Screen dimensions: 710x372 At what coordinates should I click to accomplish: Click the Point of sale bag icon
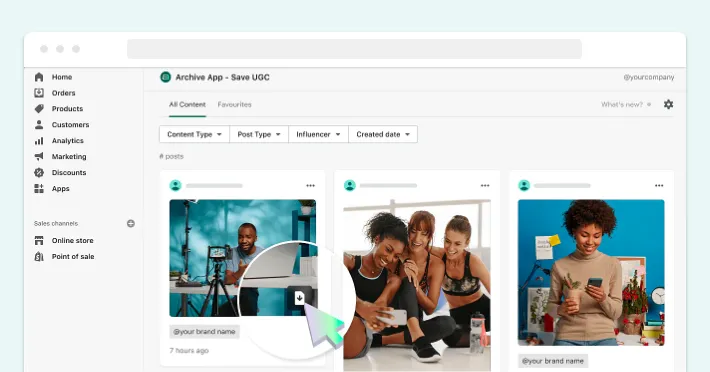click(x=39, y=257)
